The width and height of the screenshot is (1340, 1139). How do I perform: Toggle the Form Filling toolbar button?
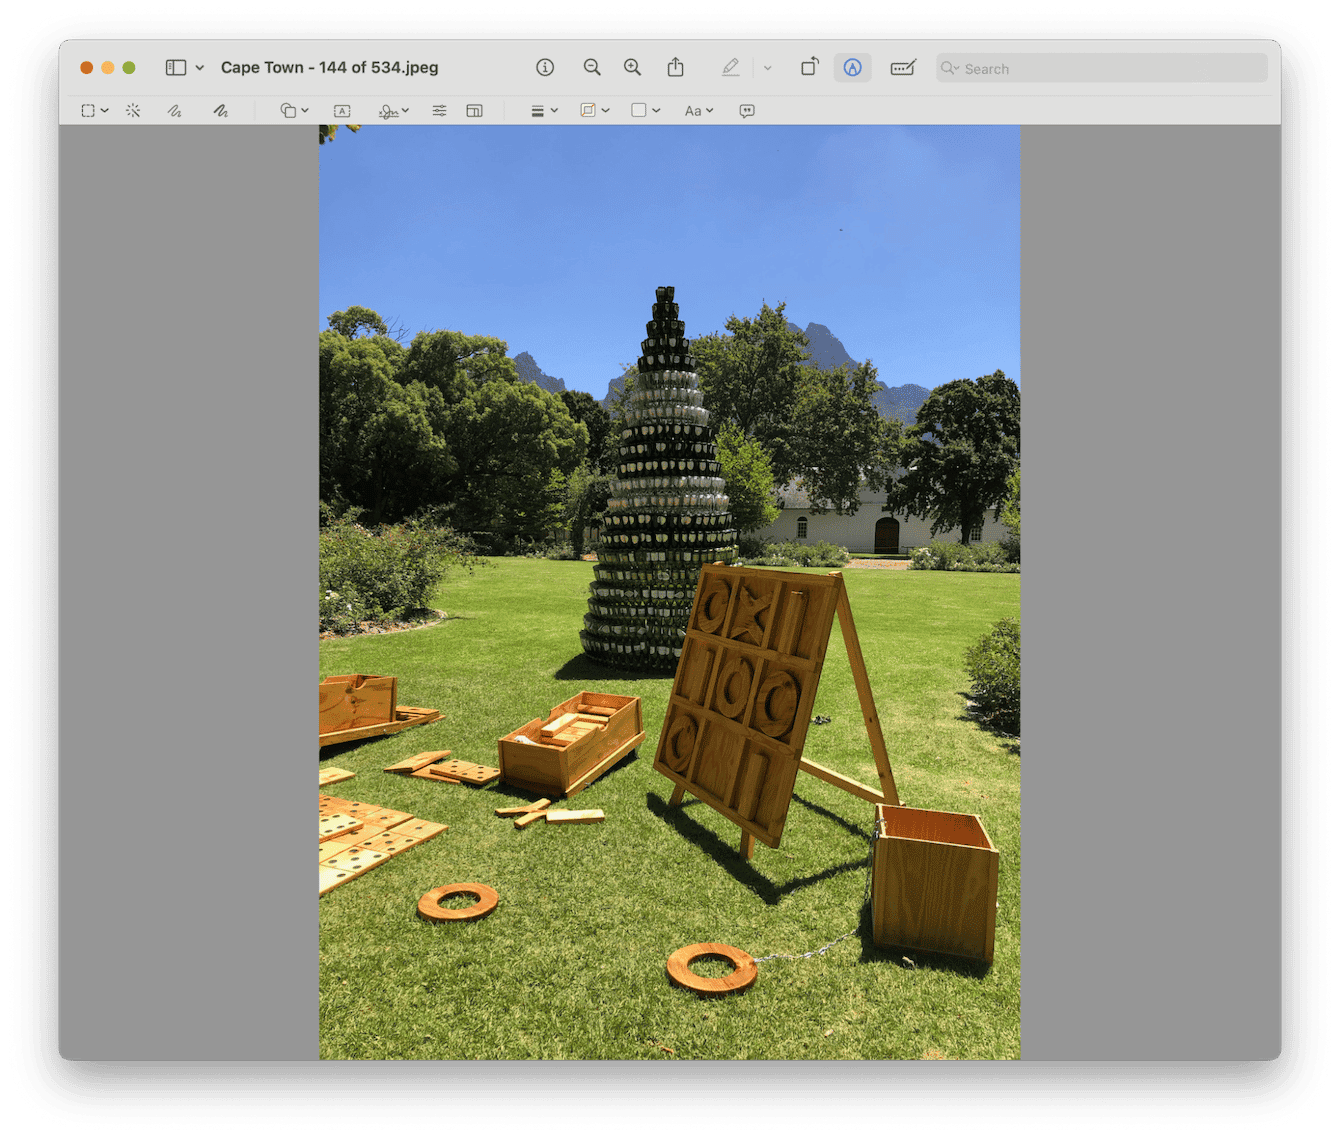pos(902,68)
